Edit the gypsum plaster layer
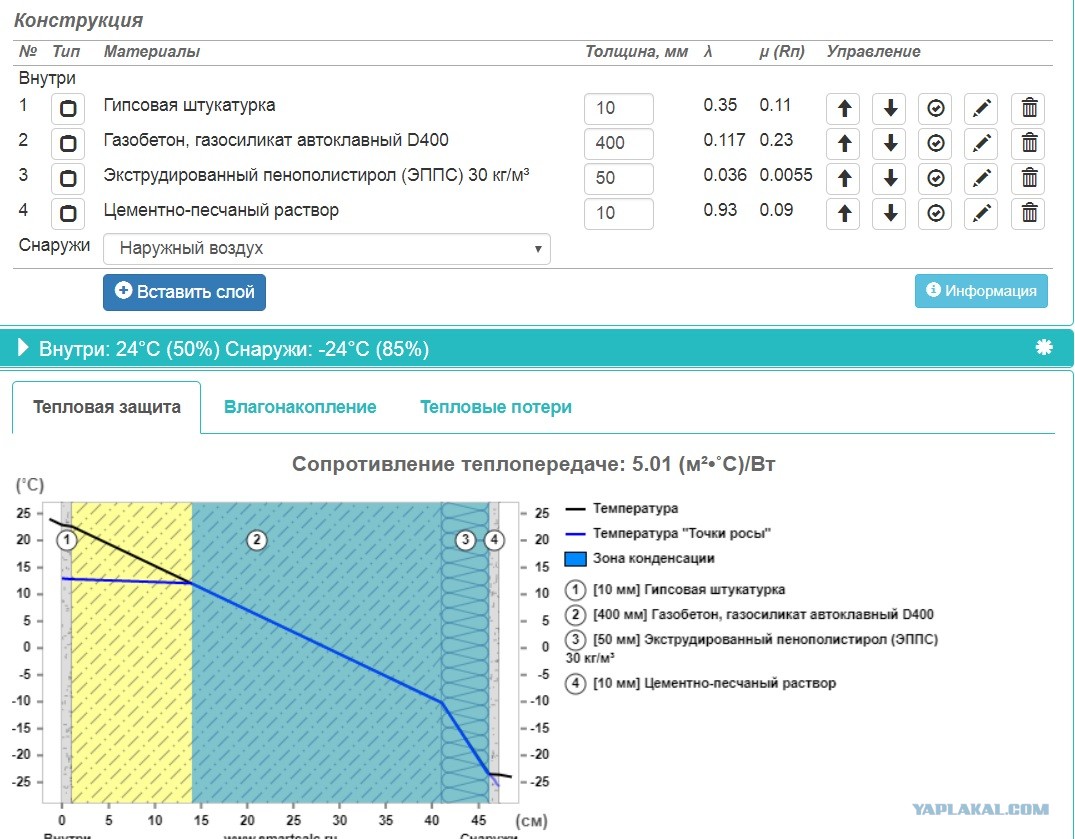1075x839 pixels. click(x=981, y=108)
